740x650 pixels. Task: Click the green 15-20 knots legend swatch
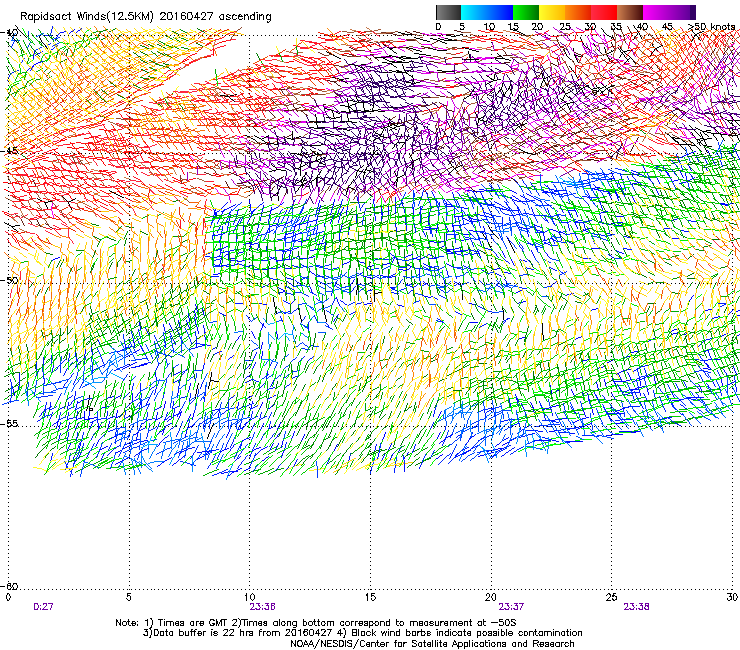pyautogui.click(x=526, y=12)
